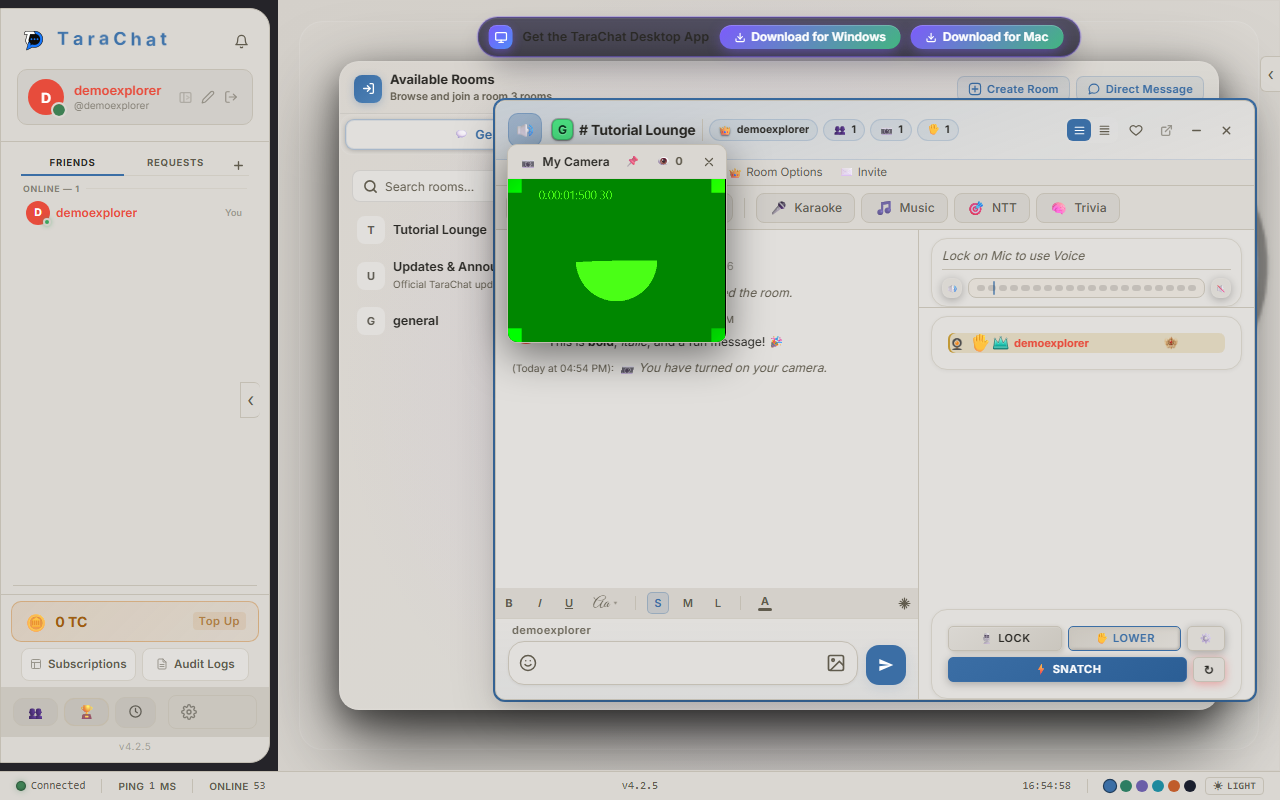This screenshot has height=800, width=1280.
Task: Add Tutorial Lounge to favorites with heart icon
Action: click(x=1136, y=130)
